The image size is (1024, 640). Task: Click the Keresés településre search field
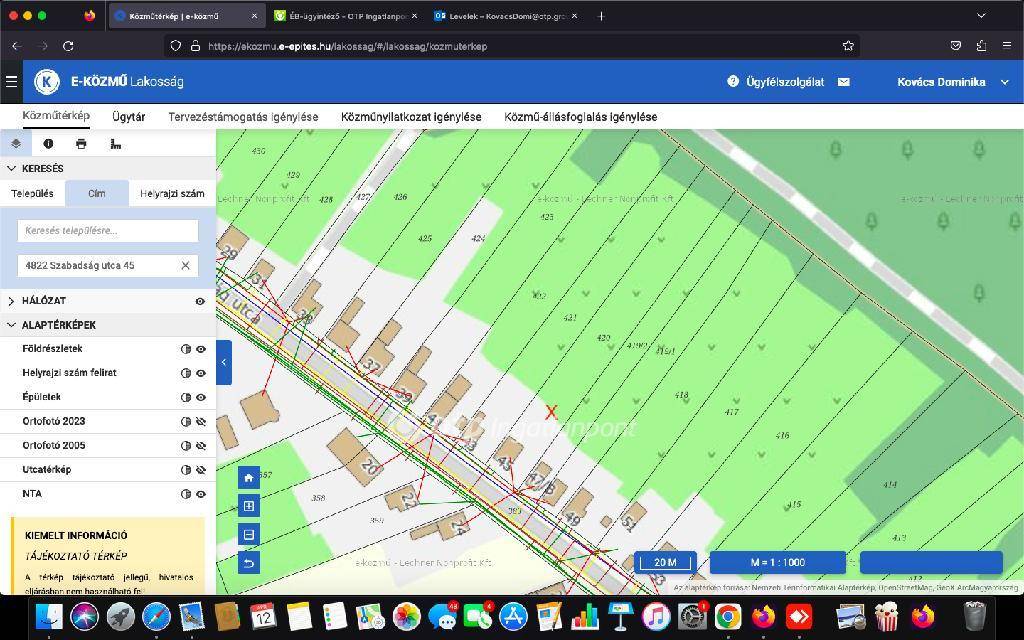point(108,231)
